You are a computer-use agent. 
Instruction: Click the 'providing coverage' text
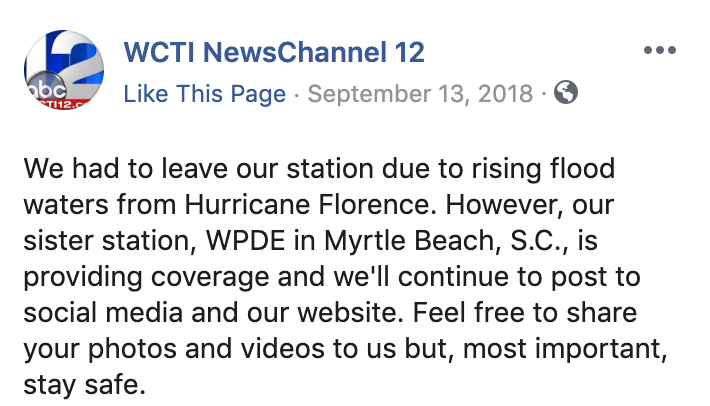click(146, 277)
